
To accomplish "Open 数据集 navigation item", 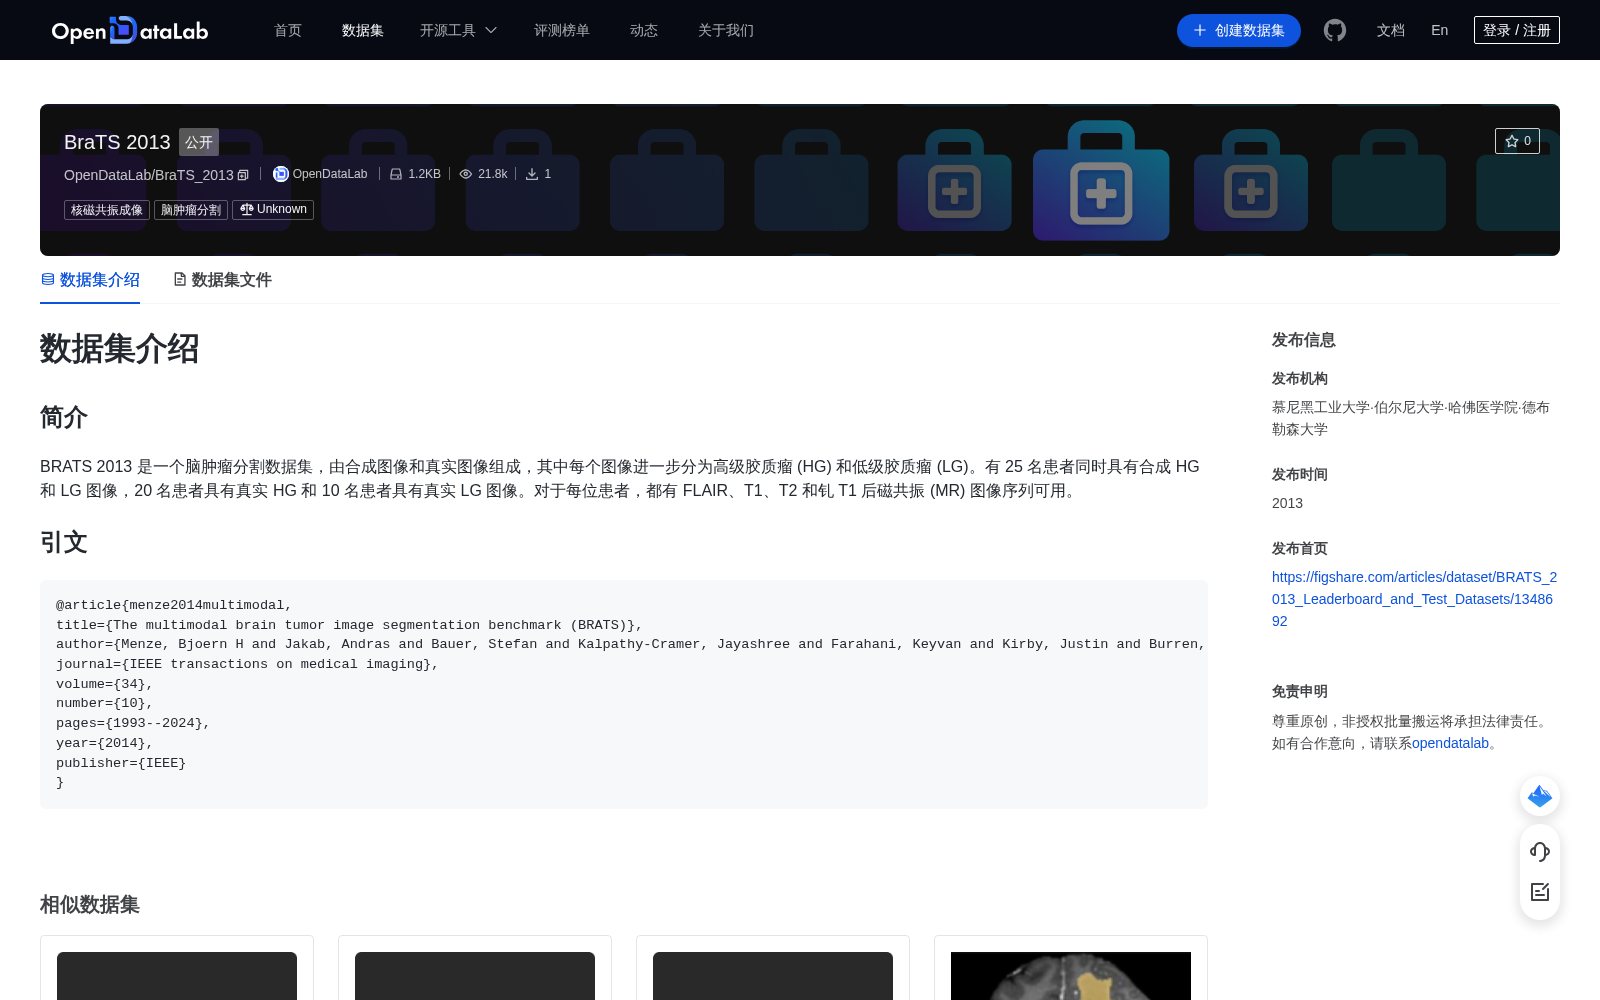I will point(363,30).
